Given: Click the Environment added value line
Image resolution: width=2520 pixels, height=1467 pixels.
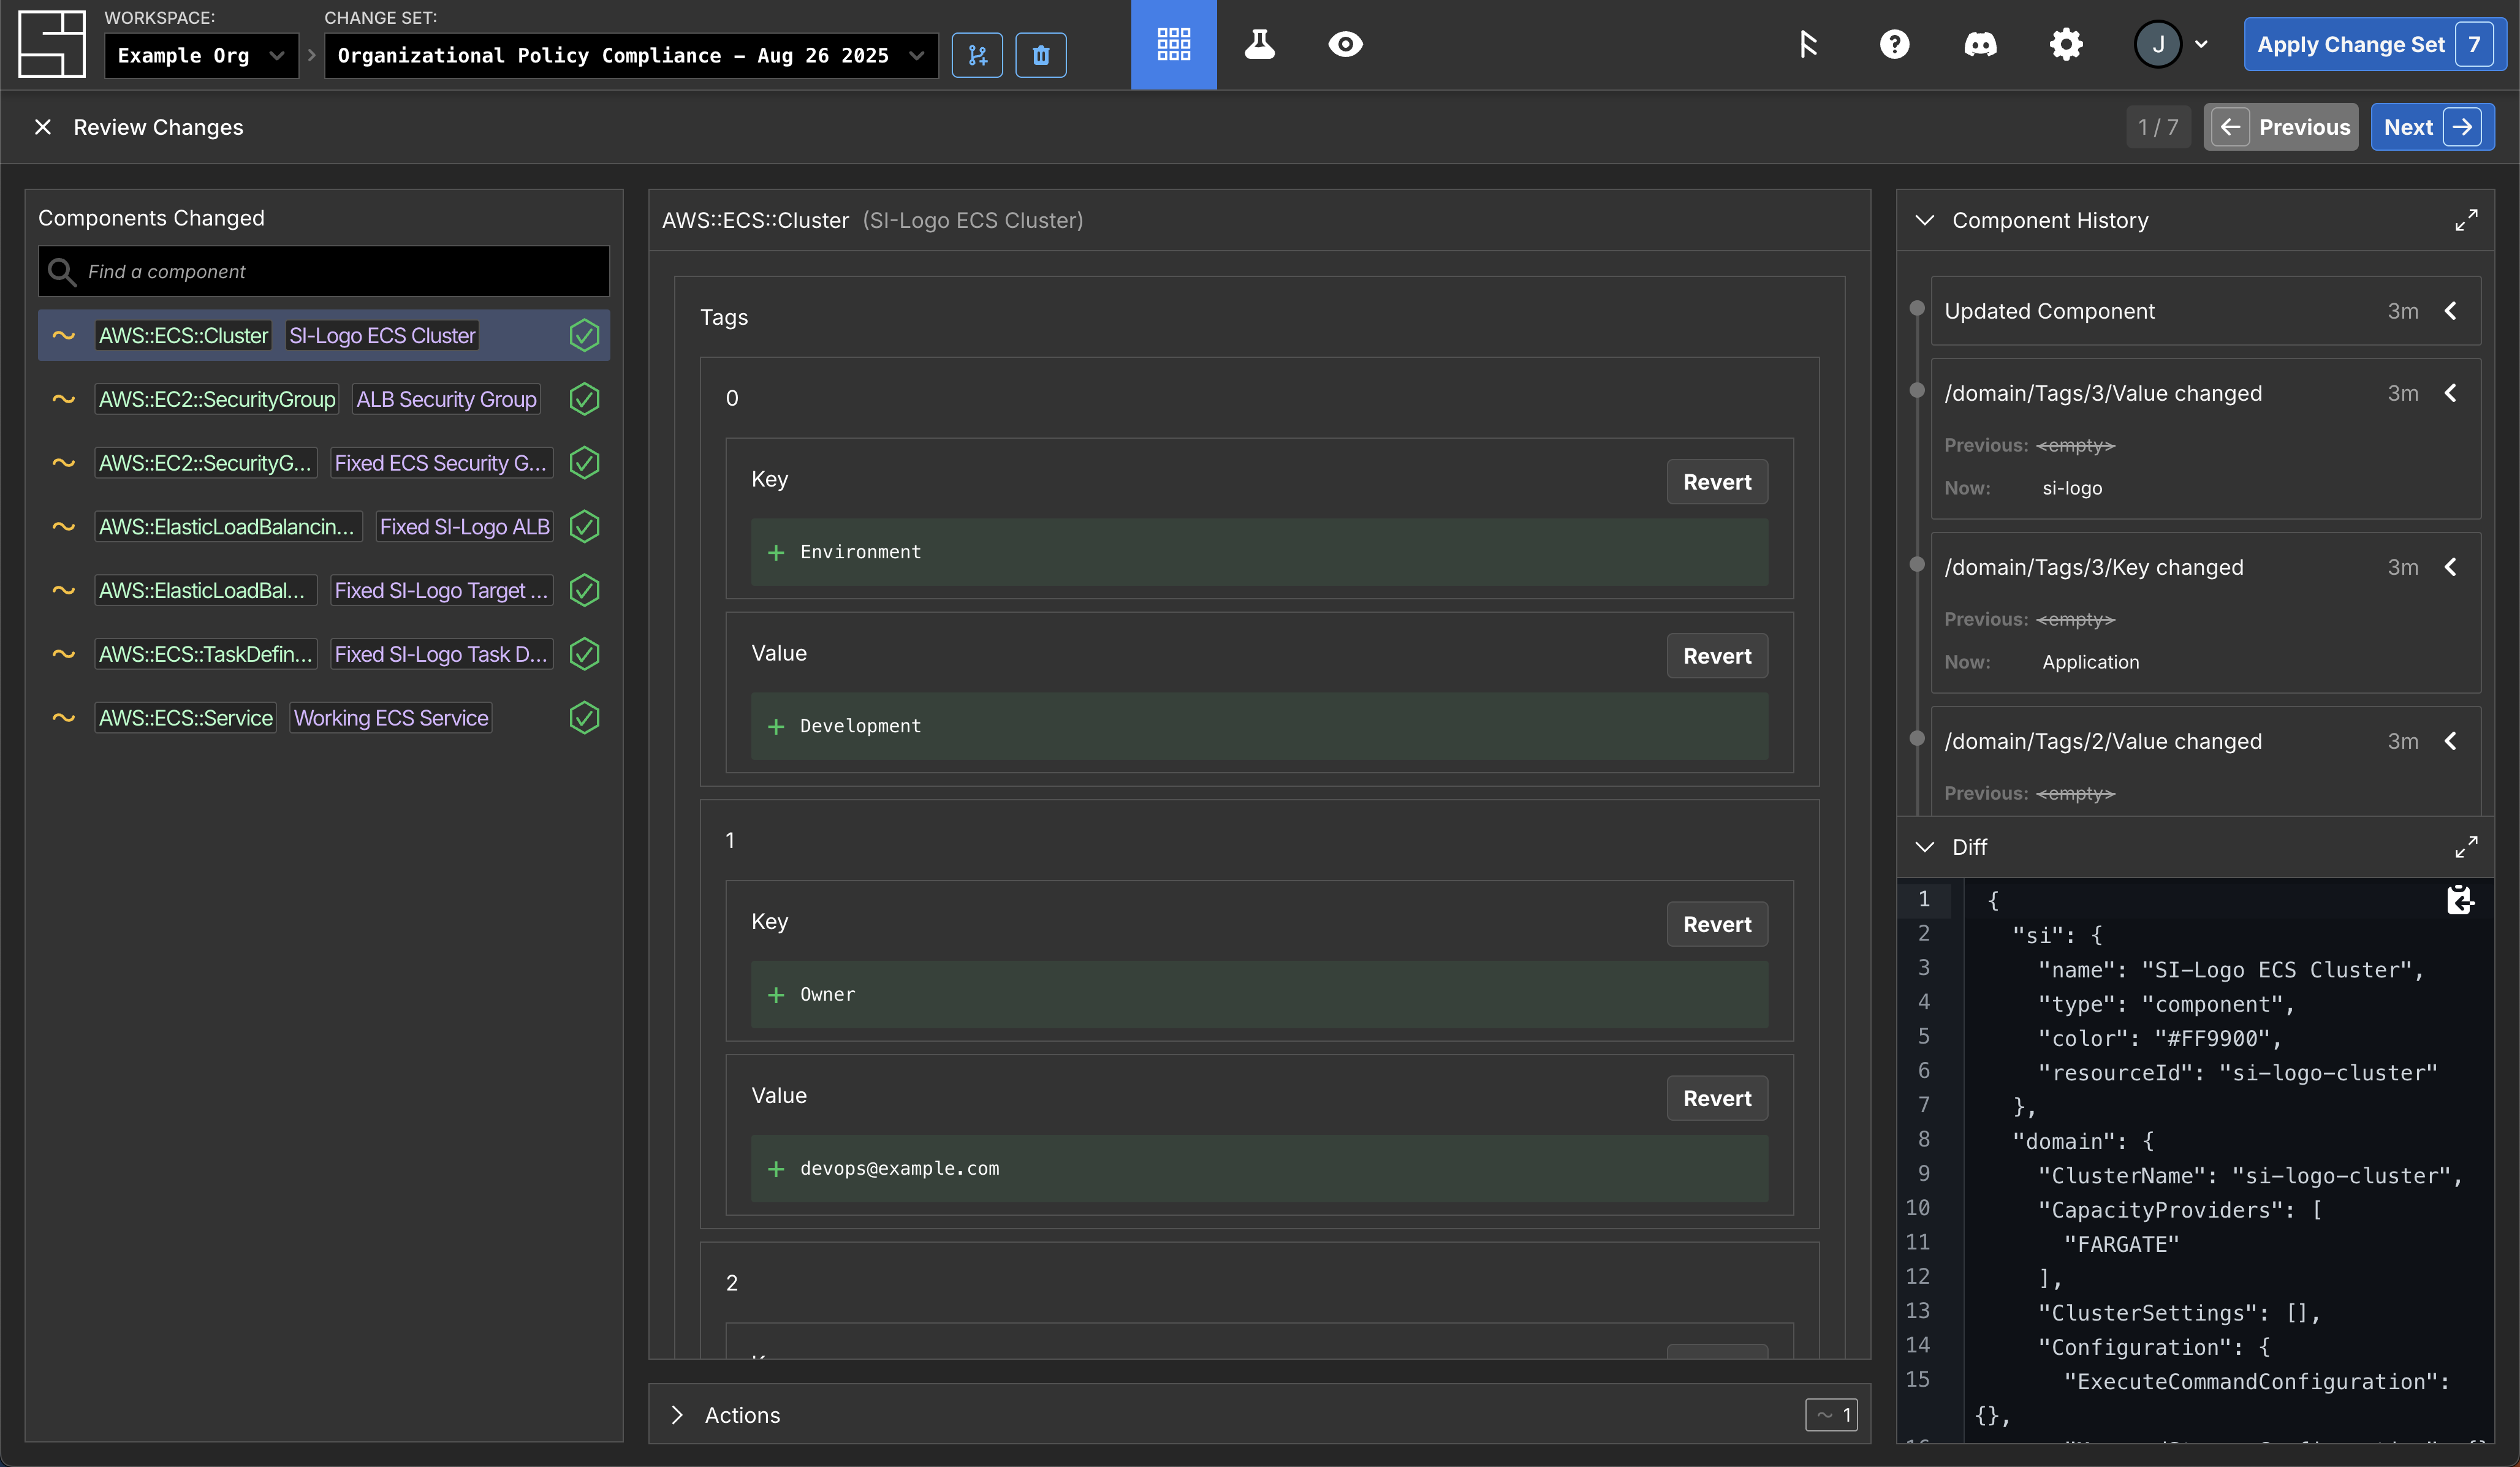Looking at the screenshot, I should click(1259, 552).
